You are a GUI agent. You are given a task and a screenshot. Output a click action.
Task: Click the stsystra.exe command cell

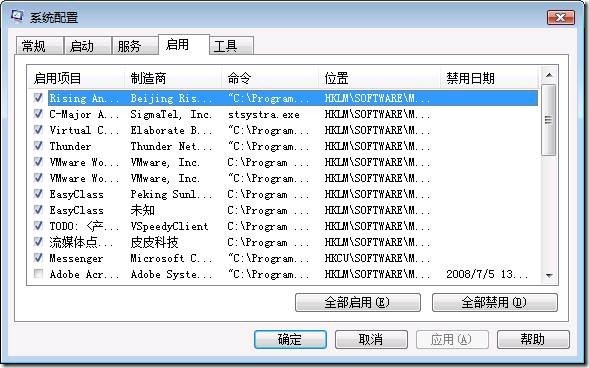(264, 114)
